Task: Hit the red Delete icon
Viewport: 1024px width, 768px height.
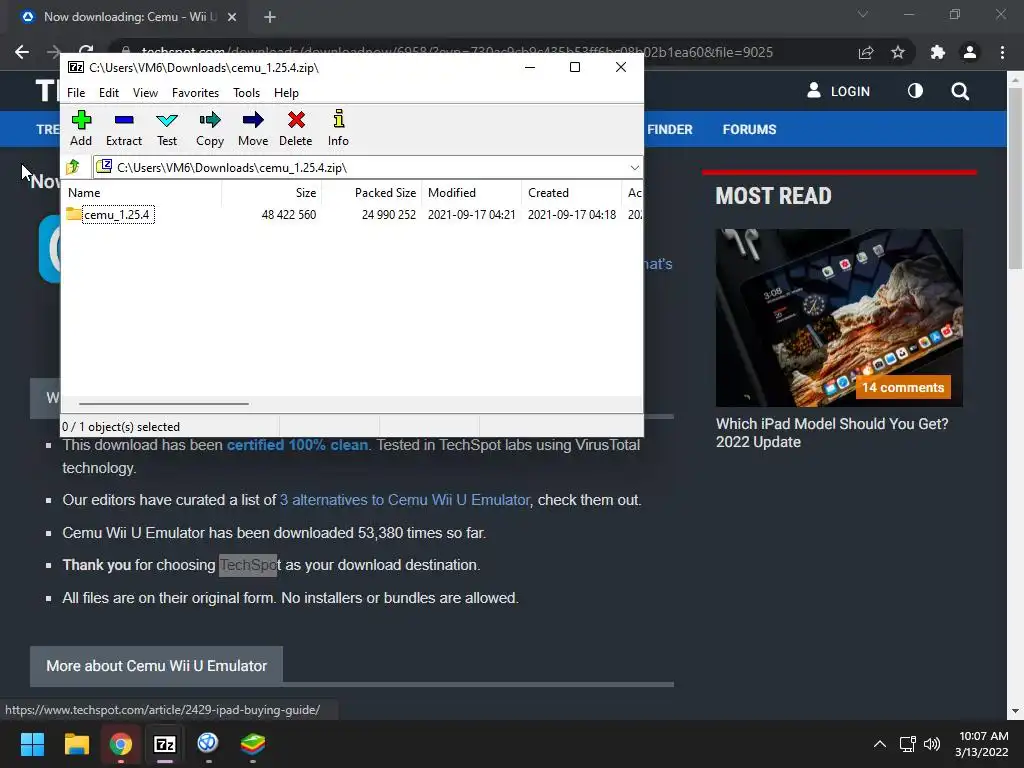Action: pyautogui.click(x=296, y=129)
